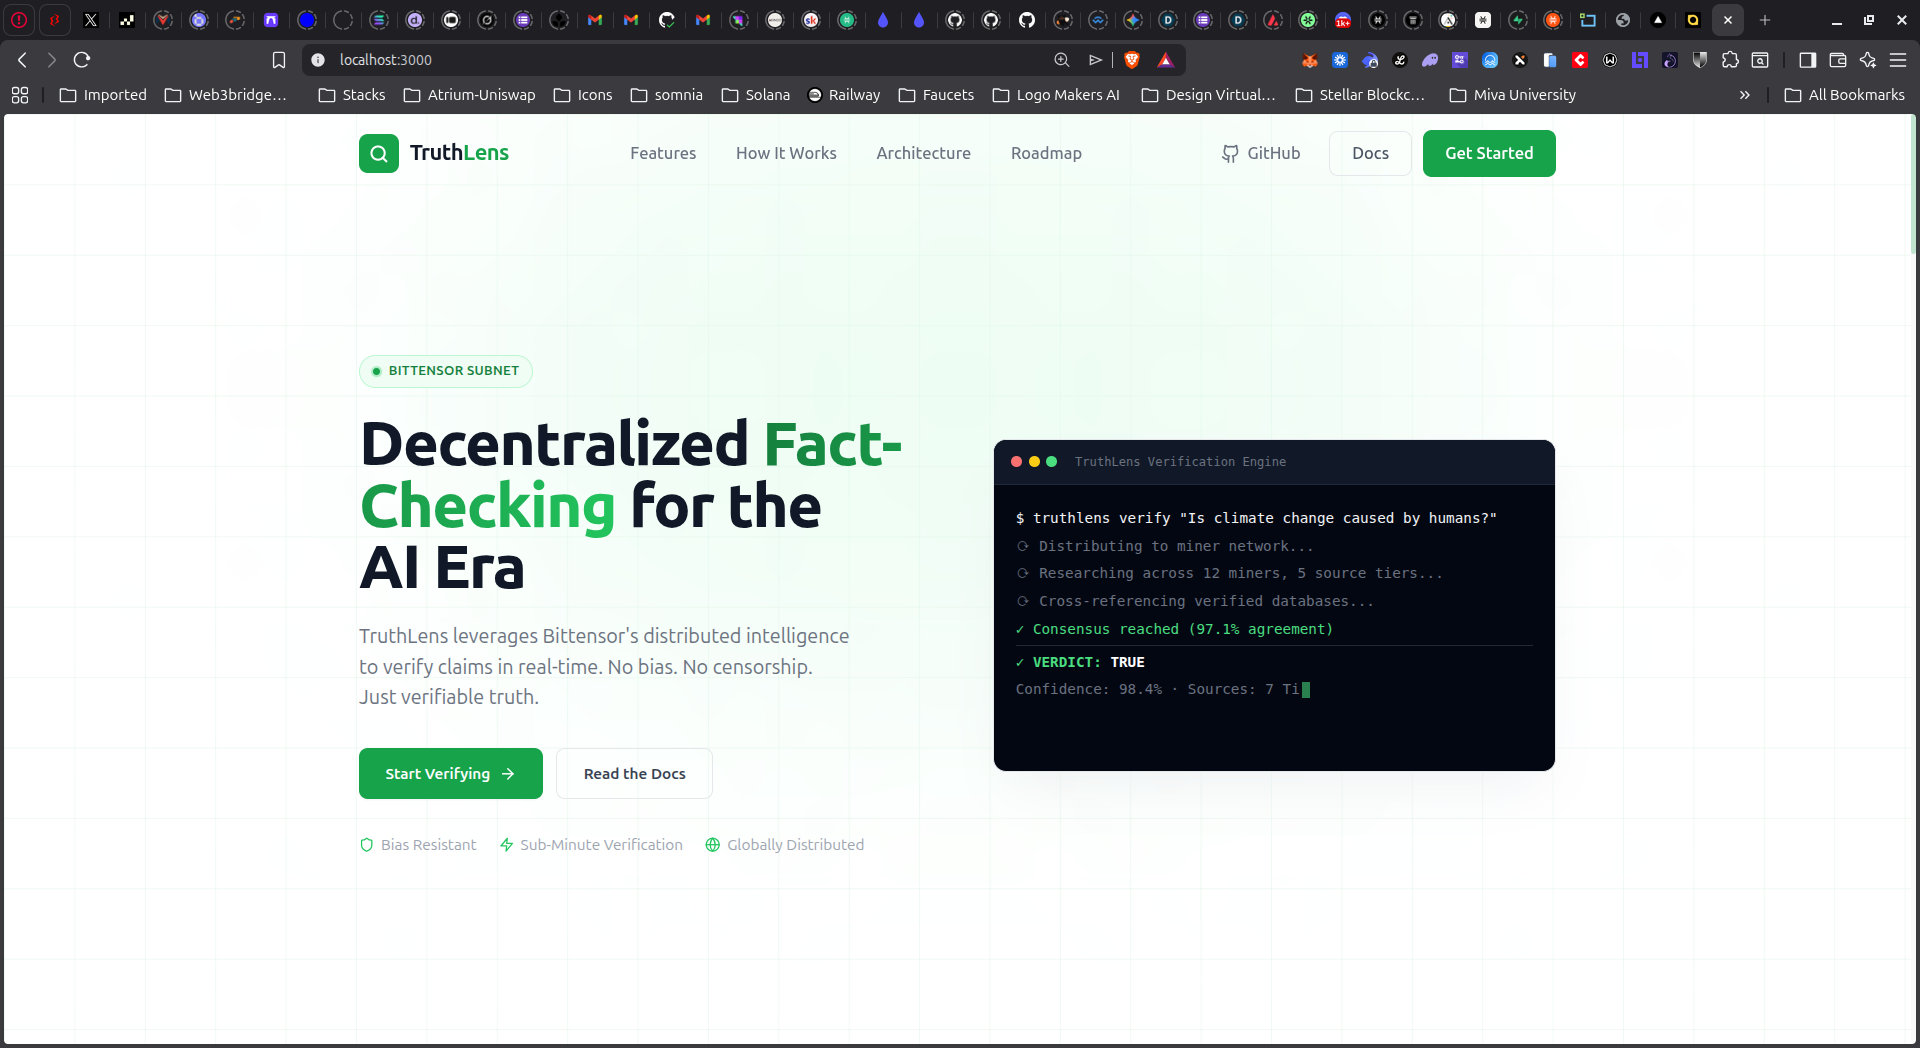Click the TruthLens magnifier logo icon
The image size is (1920, 1048).
tap(379, 154)
